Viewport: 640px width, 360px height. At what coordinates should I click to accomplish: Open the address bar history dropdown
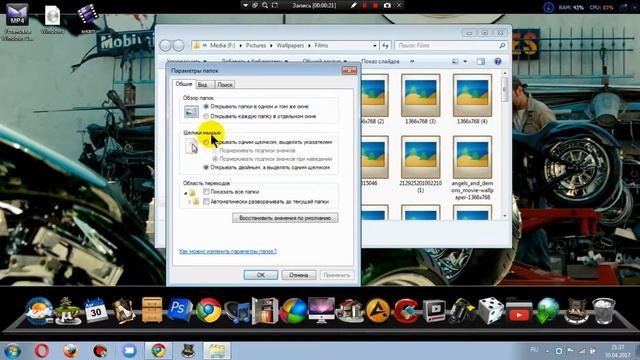click(375, 46)
